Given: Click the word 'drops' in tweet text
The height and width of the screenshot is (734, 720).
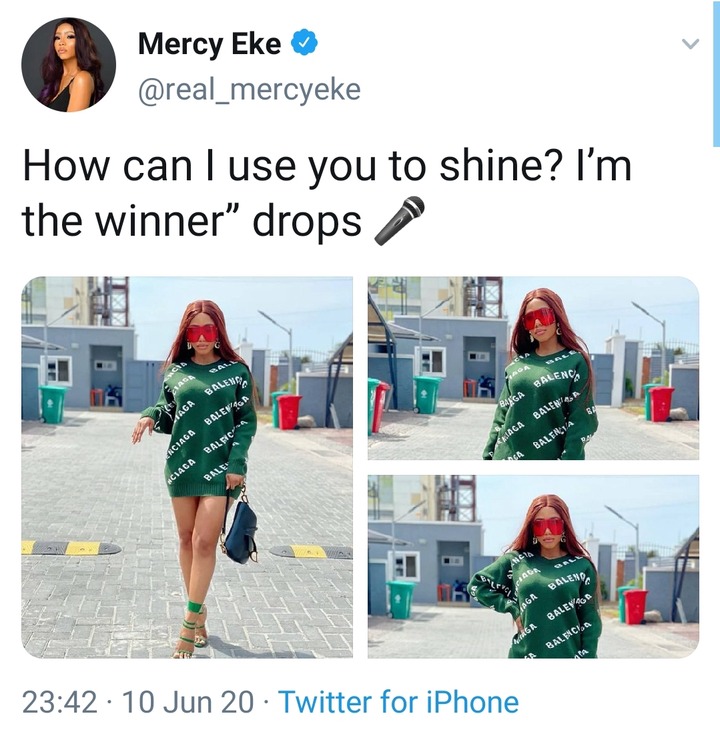Looking at the screenshot, I should pyautogui.click(x=308, y=222).
